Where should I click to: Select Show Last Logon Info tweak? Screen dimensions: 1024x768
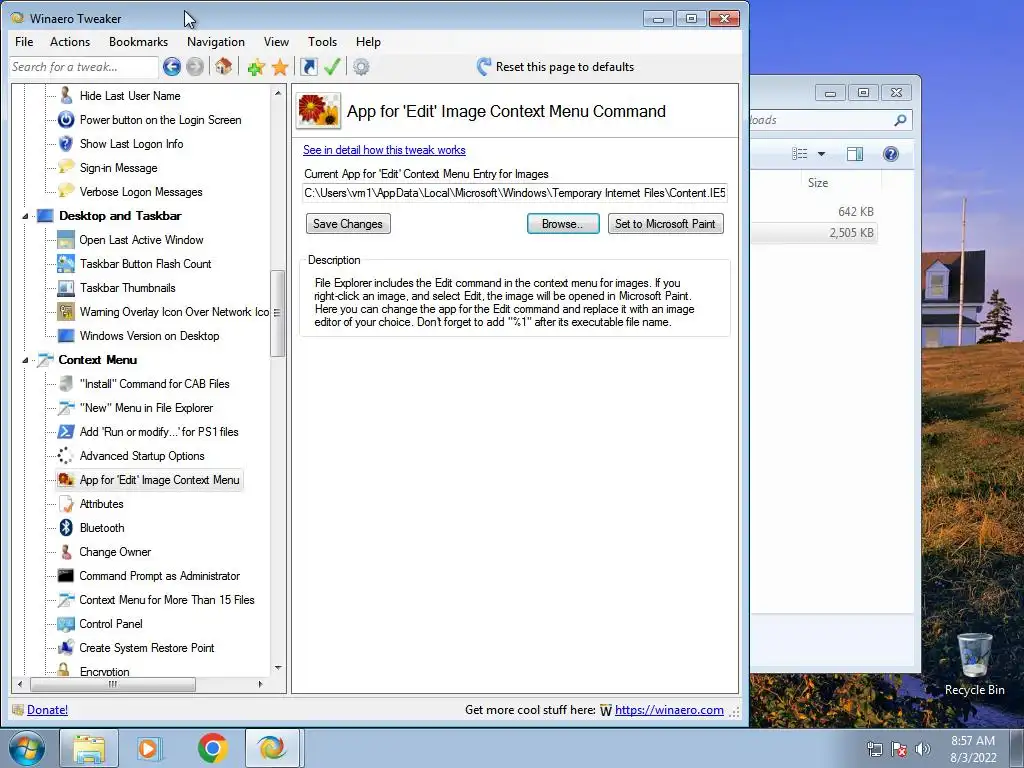(131, 144)
